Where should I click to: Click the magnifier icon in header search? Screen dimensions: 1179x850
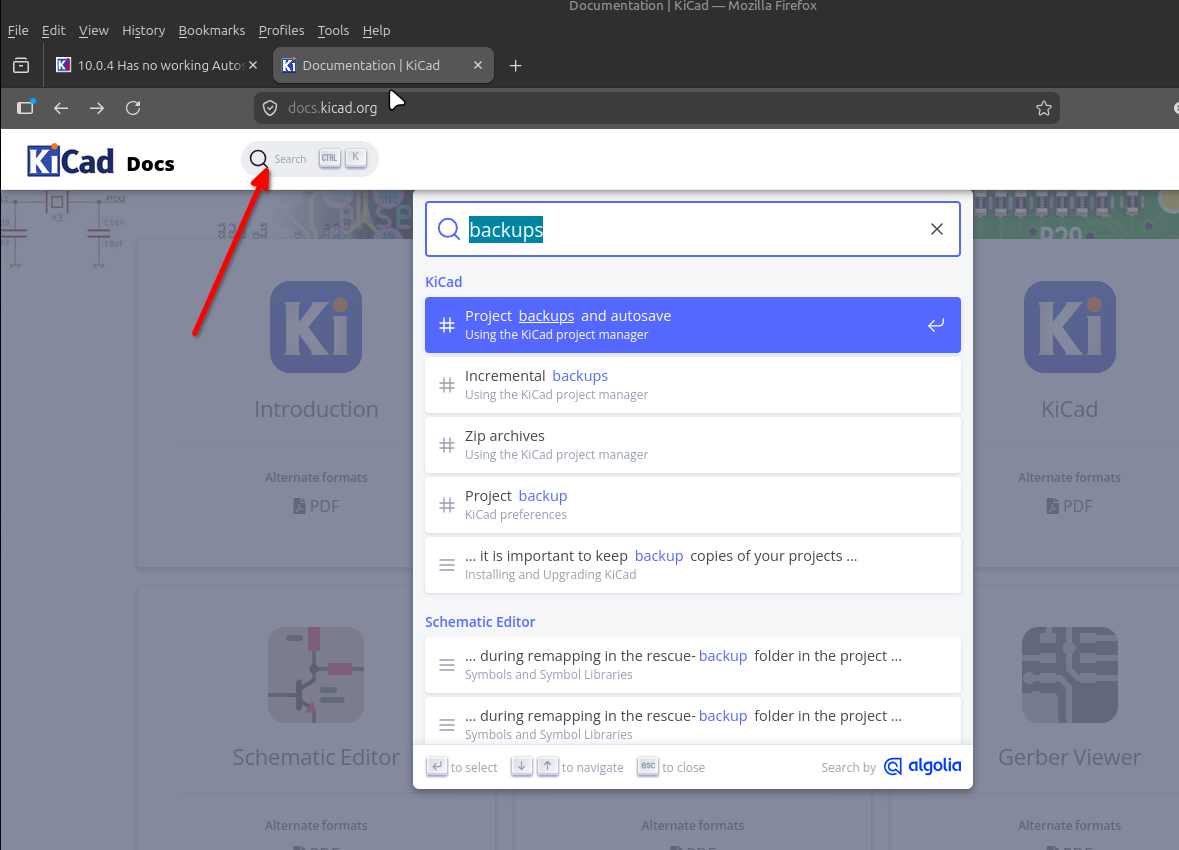tap(259, 159)
